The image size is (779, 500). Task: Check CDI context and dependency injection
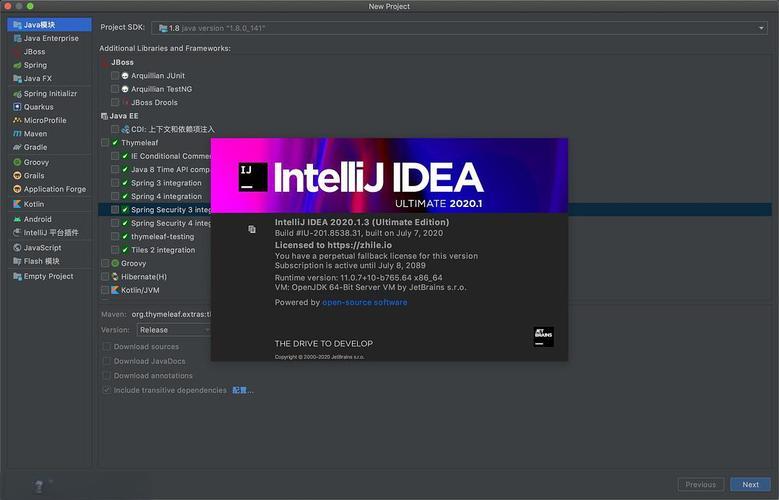(x=115, y=129)
